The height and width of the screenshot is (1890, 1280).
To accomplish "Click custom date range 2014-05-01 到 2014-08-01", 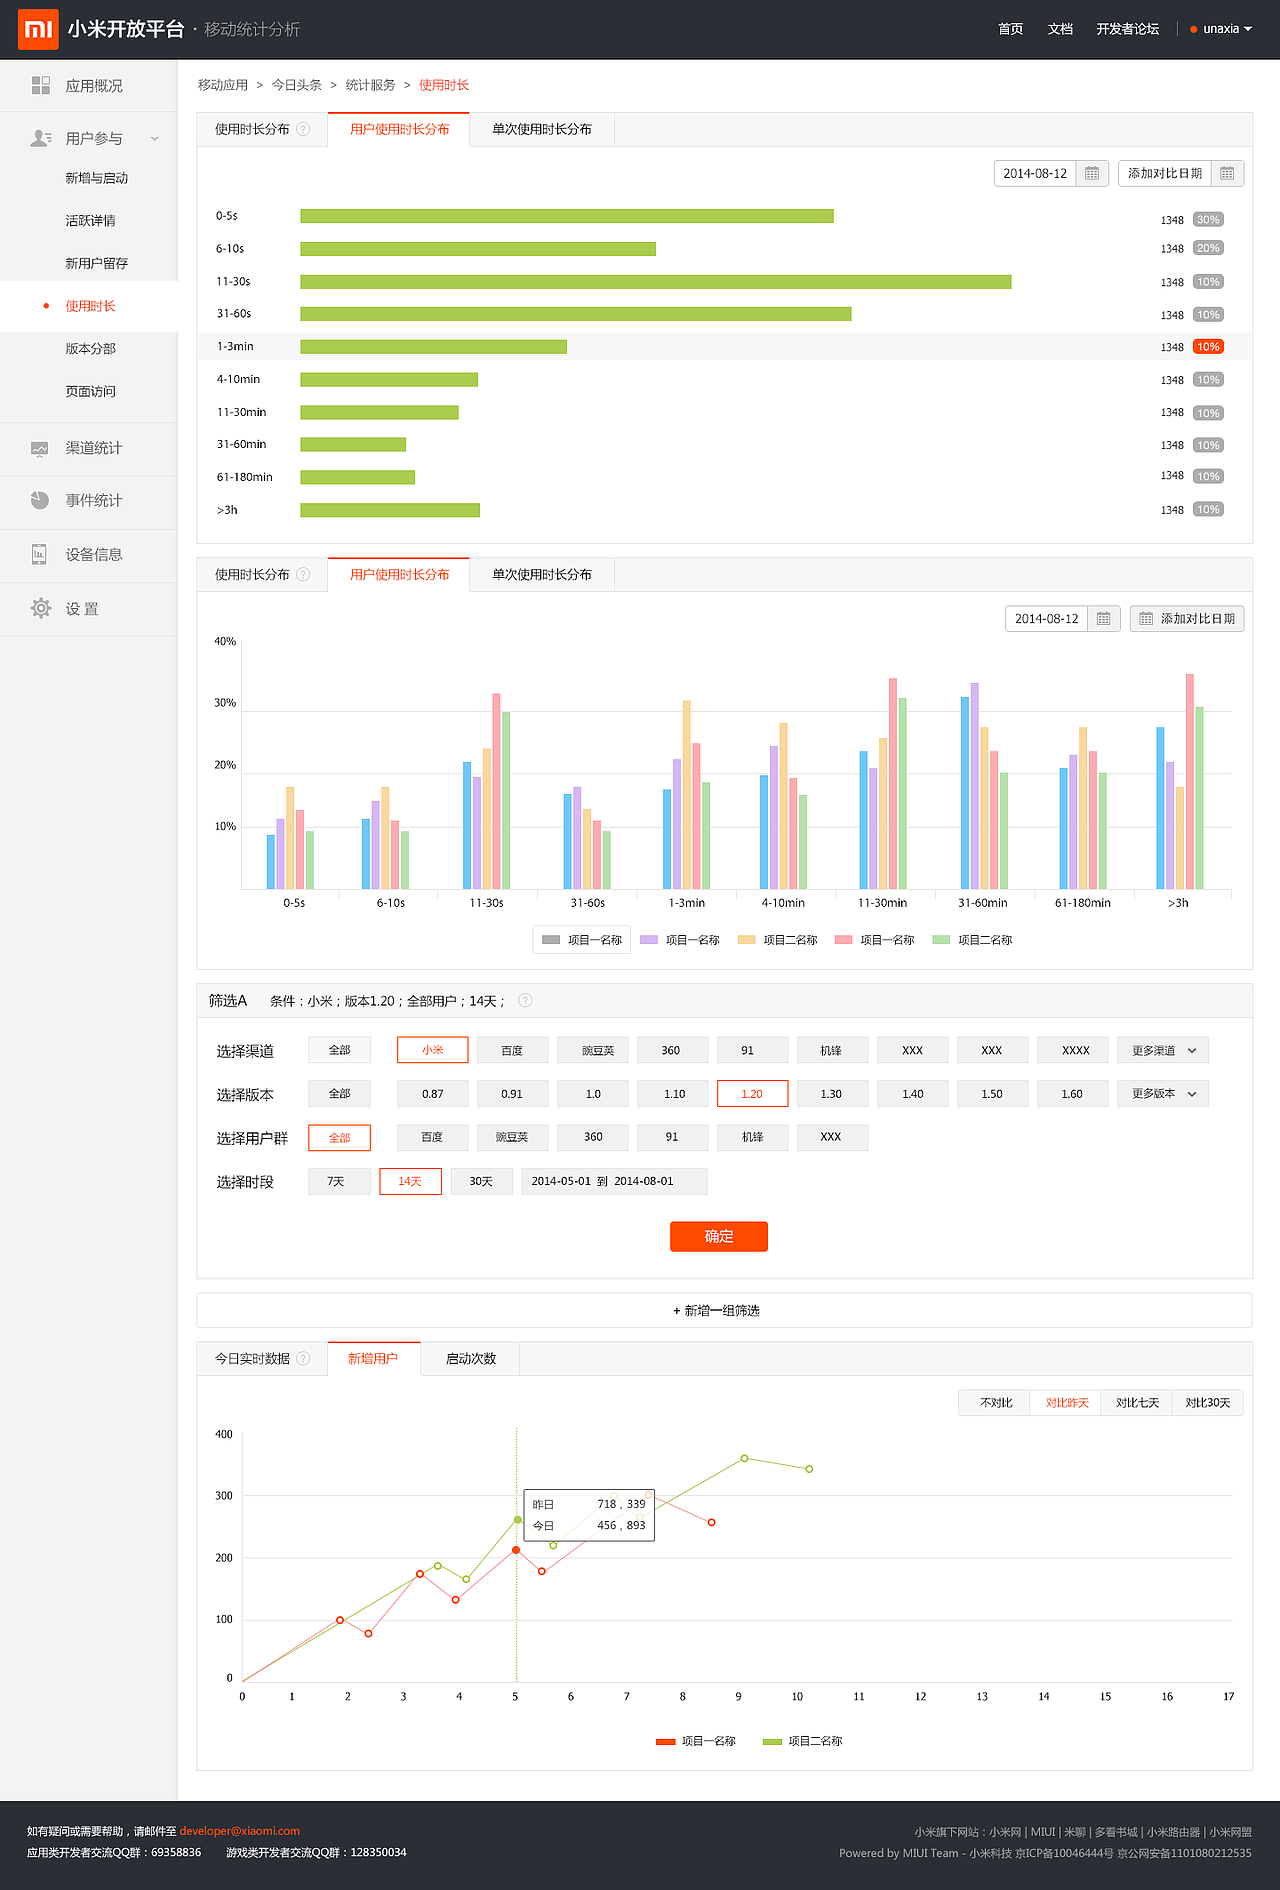I will (614, 1182).
